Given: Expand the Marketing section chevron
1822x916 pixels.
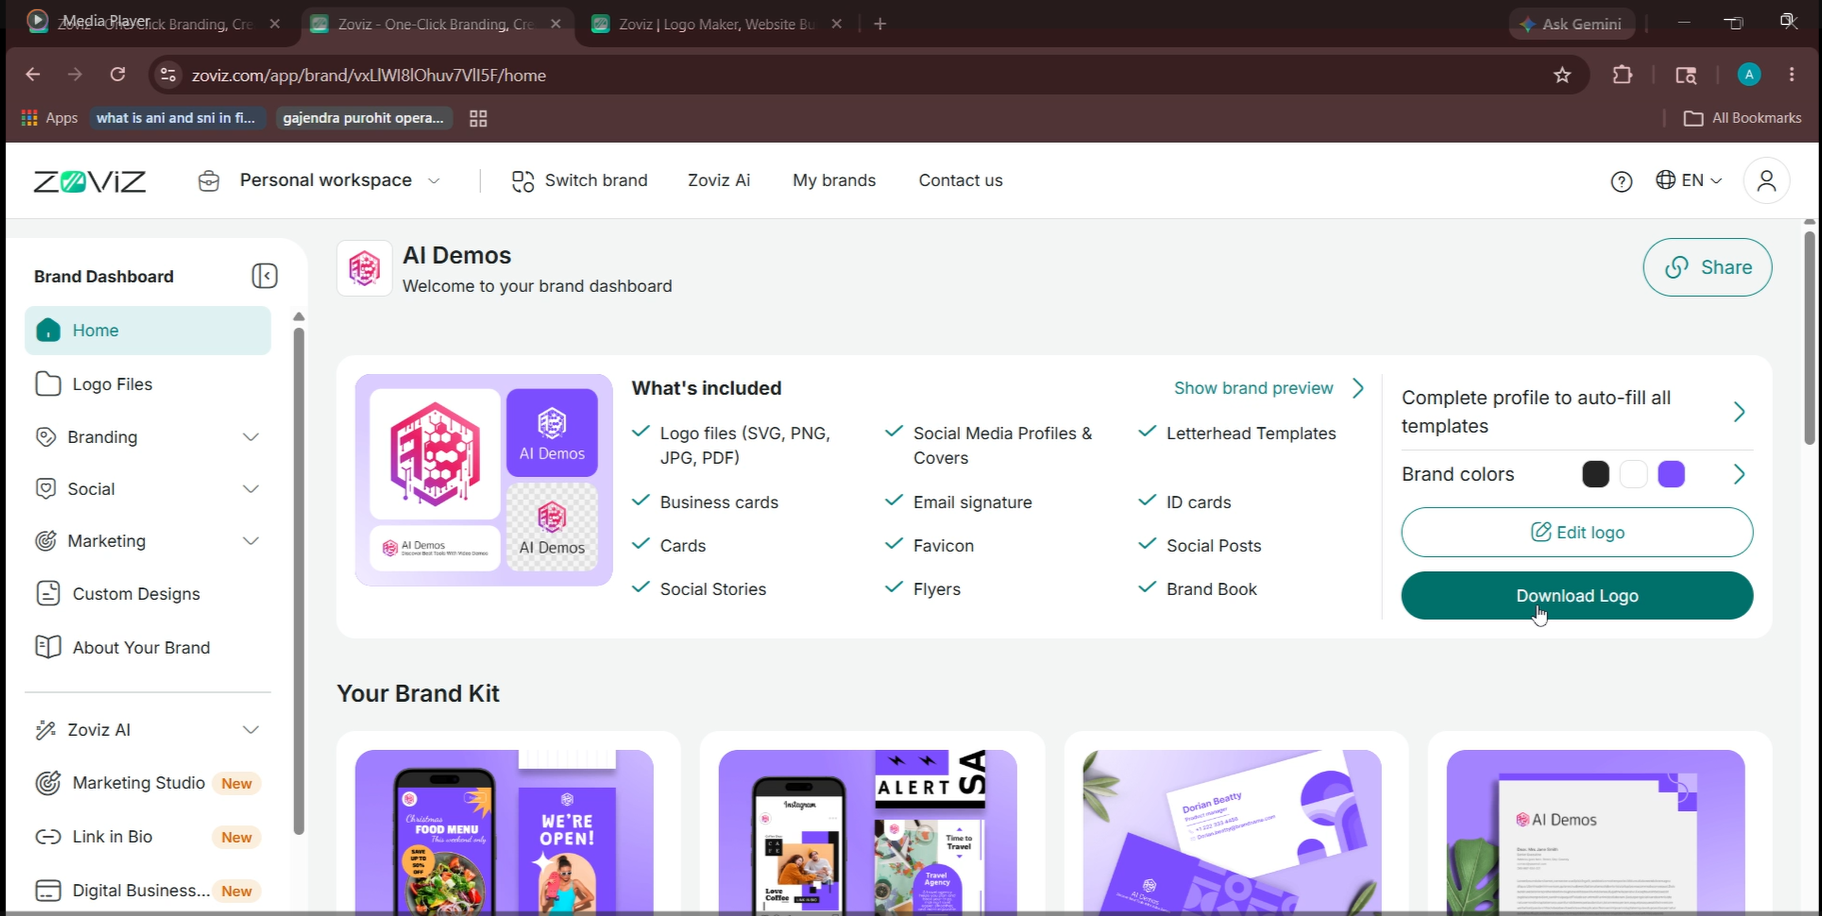Looking at the screenshot, I should (x=251, y=541).
